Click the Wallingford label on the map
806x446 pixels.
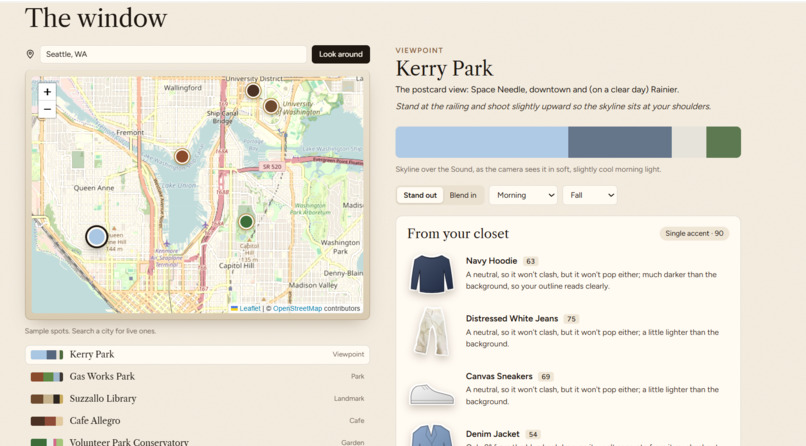click(x=182, y=88)
